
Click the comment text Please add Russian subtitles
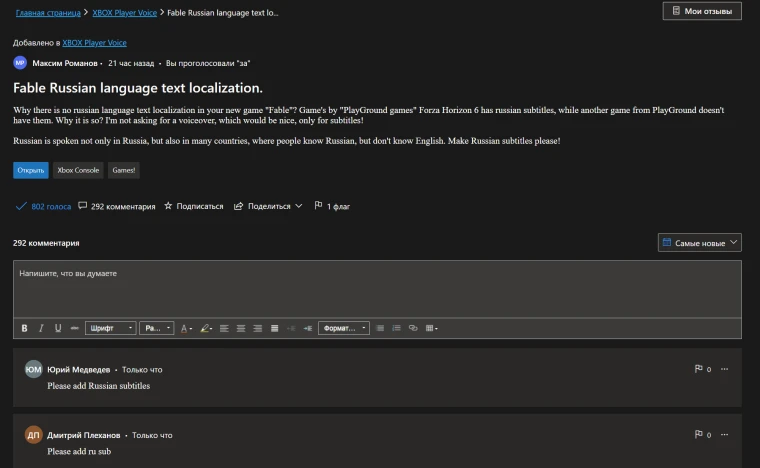[x=98, y=386]
